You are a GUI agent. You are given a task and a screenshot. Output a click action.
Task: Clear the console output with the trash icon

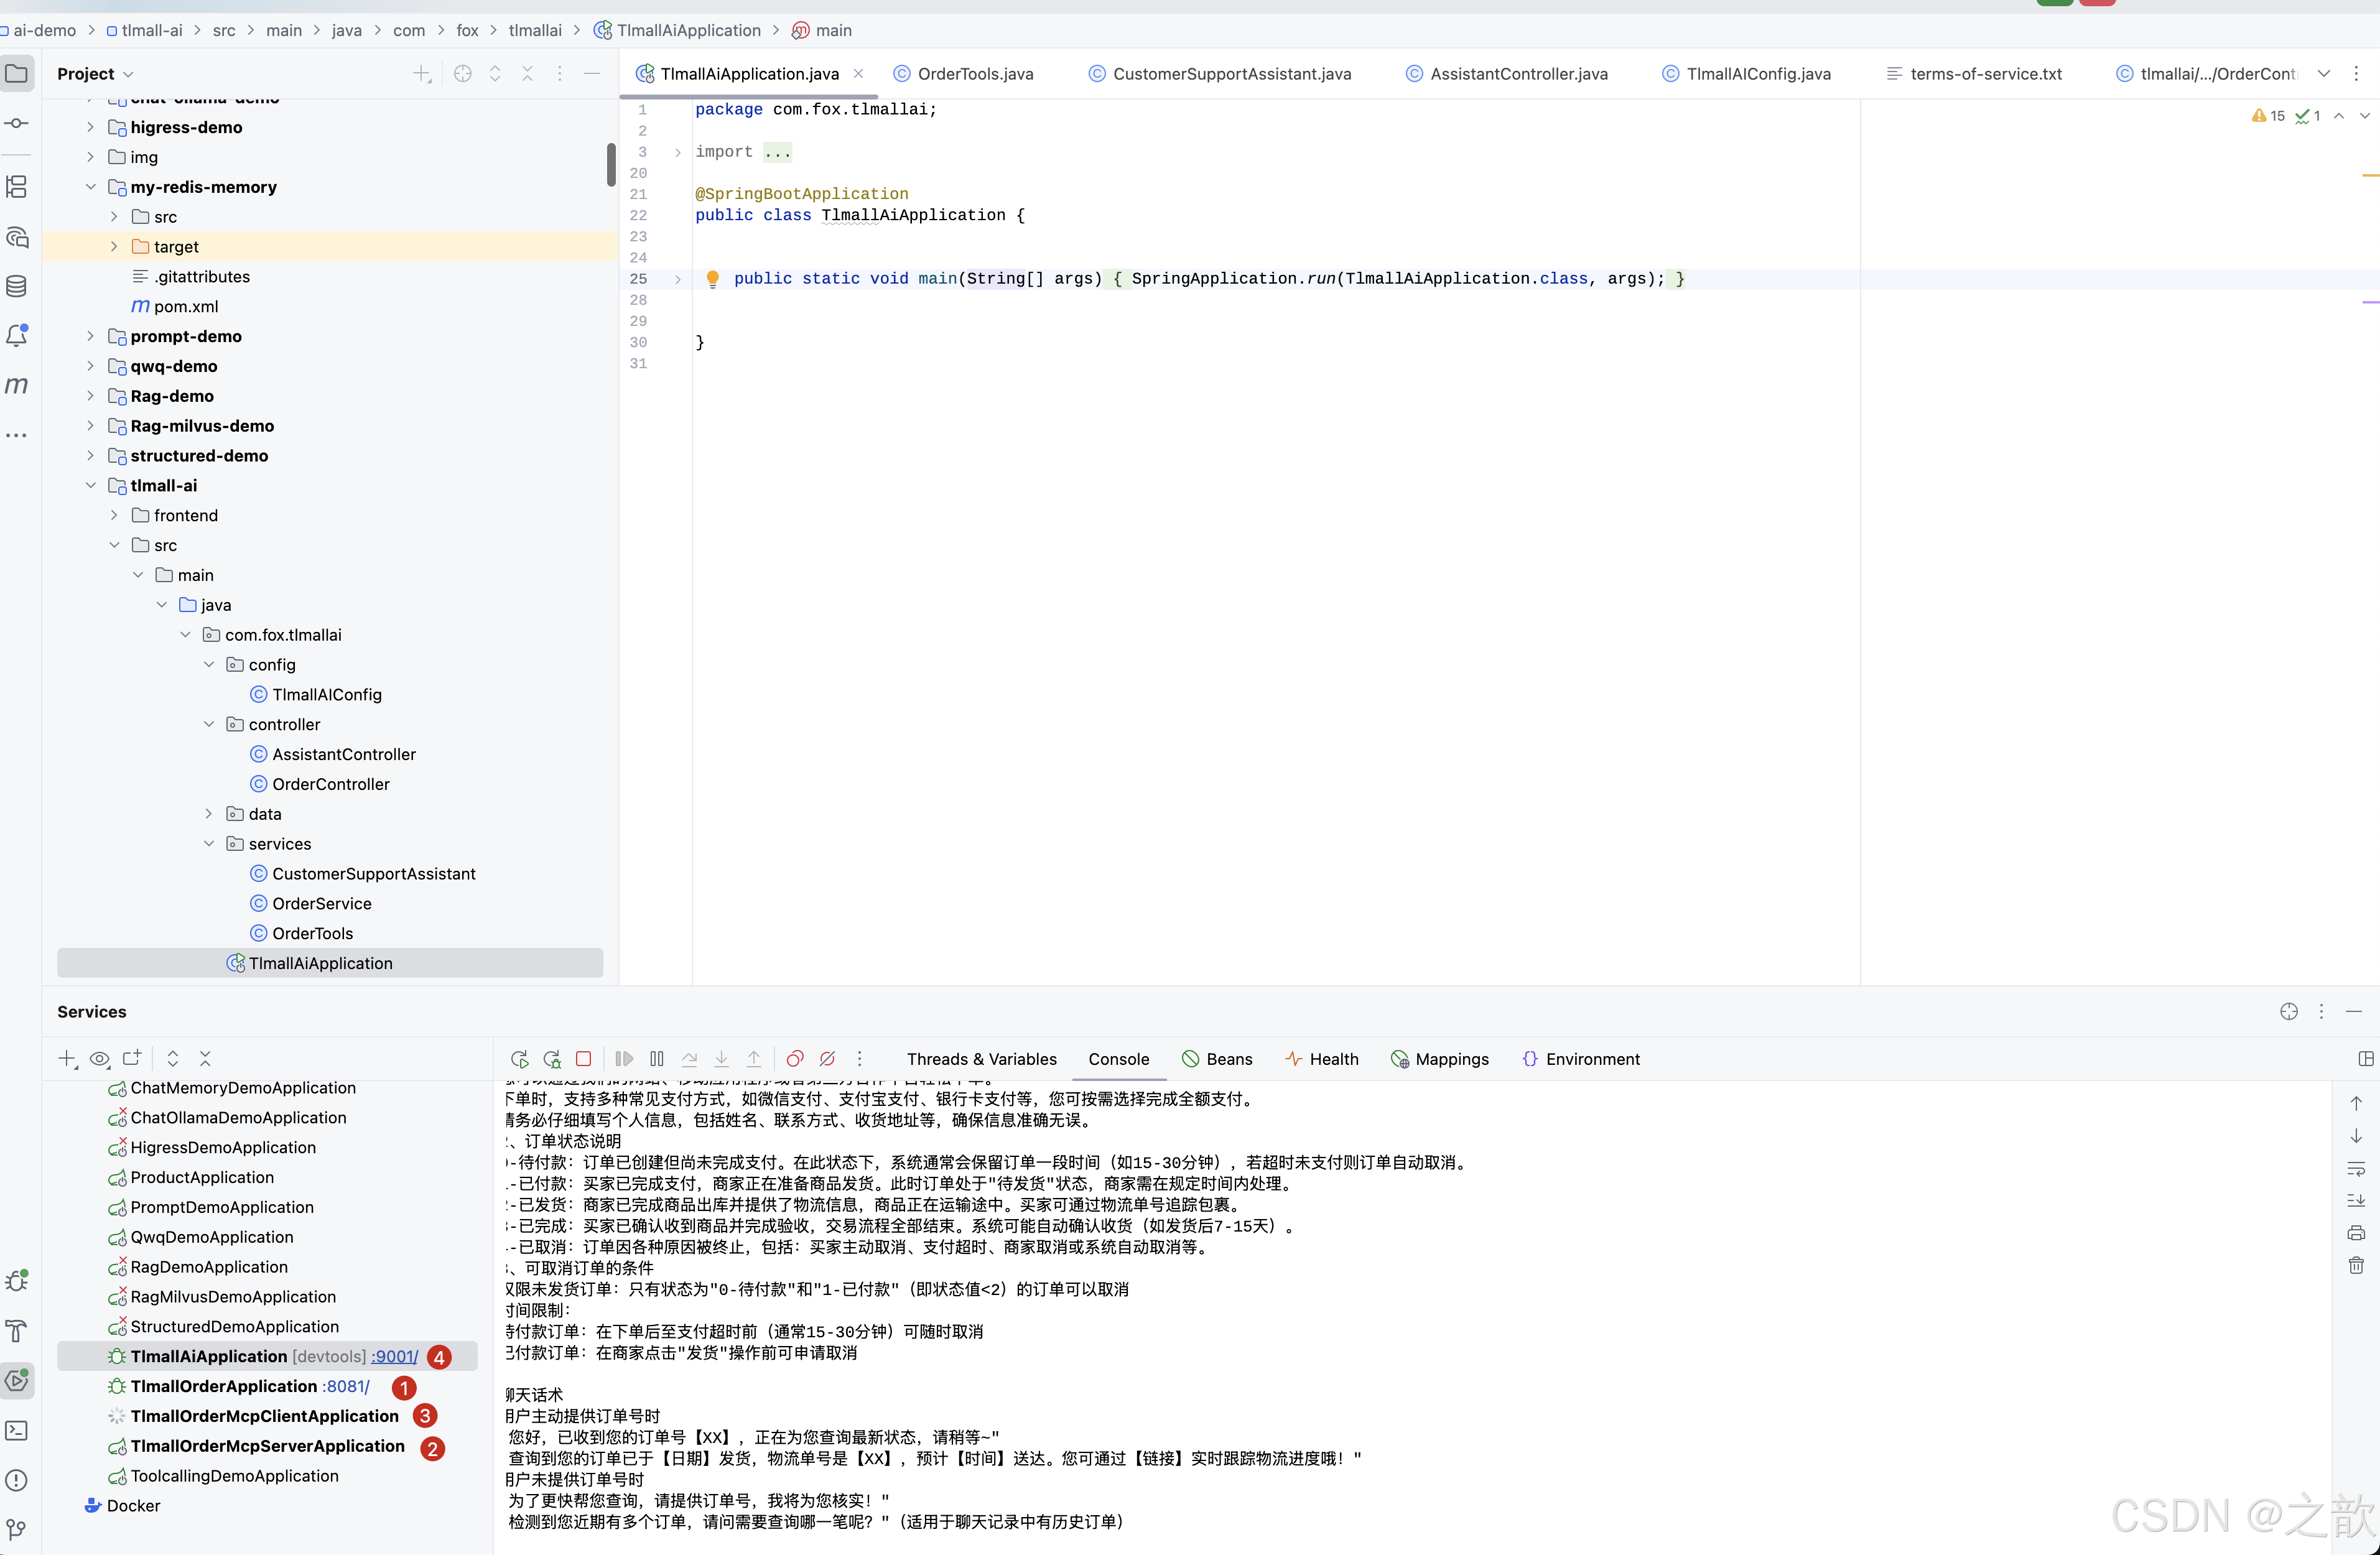click(x=2356, y=1266)
